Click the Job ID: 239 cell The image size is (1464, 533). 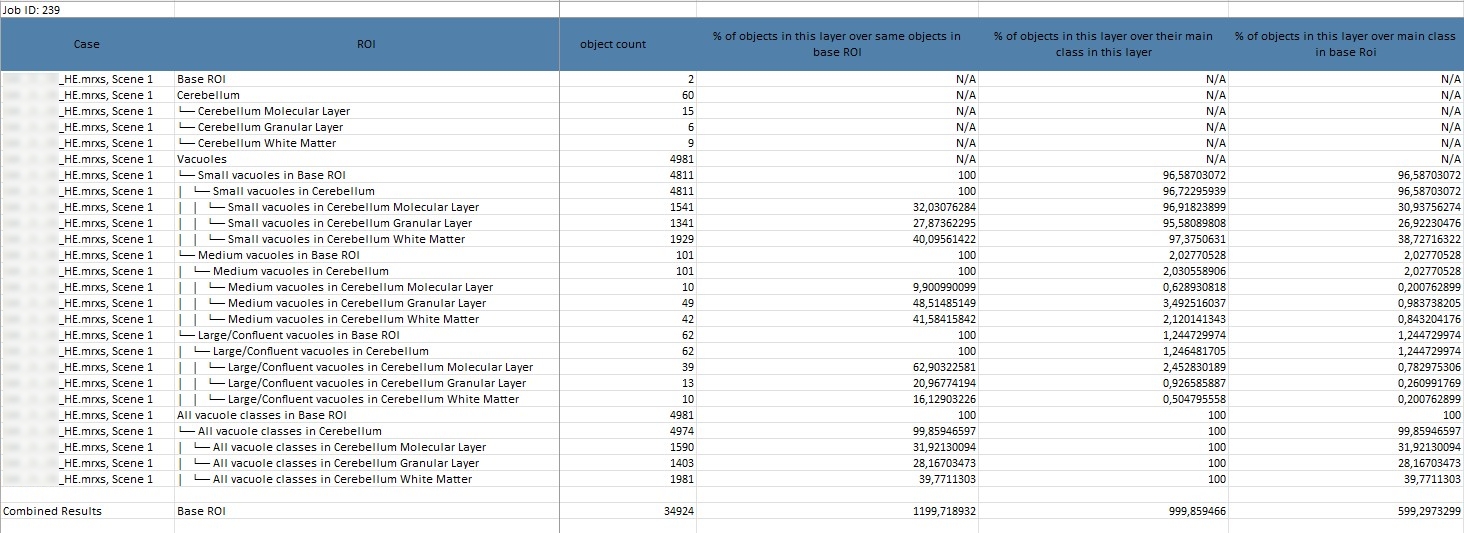coord(30,9)
